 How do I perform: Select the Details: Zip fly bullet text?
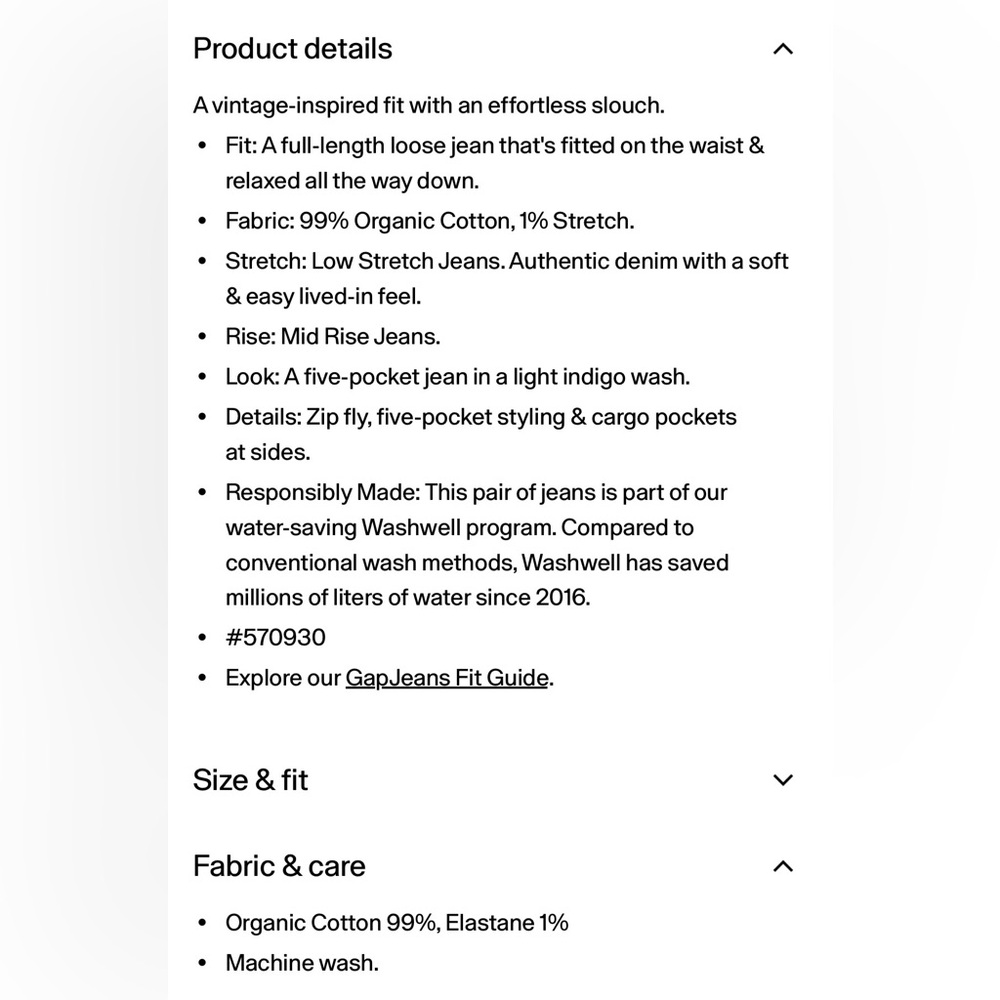point(480,434)
